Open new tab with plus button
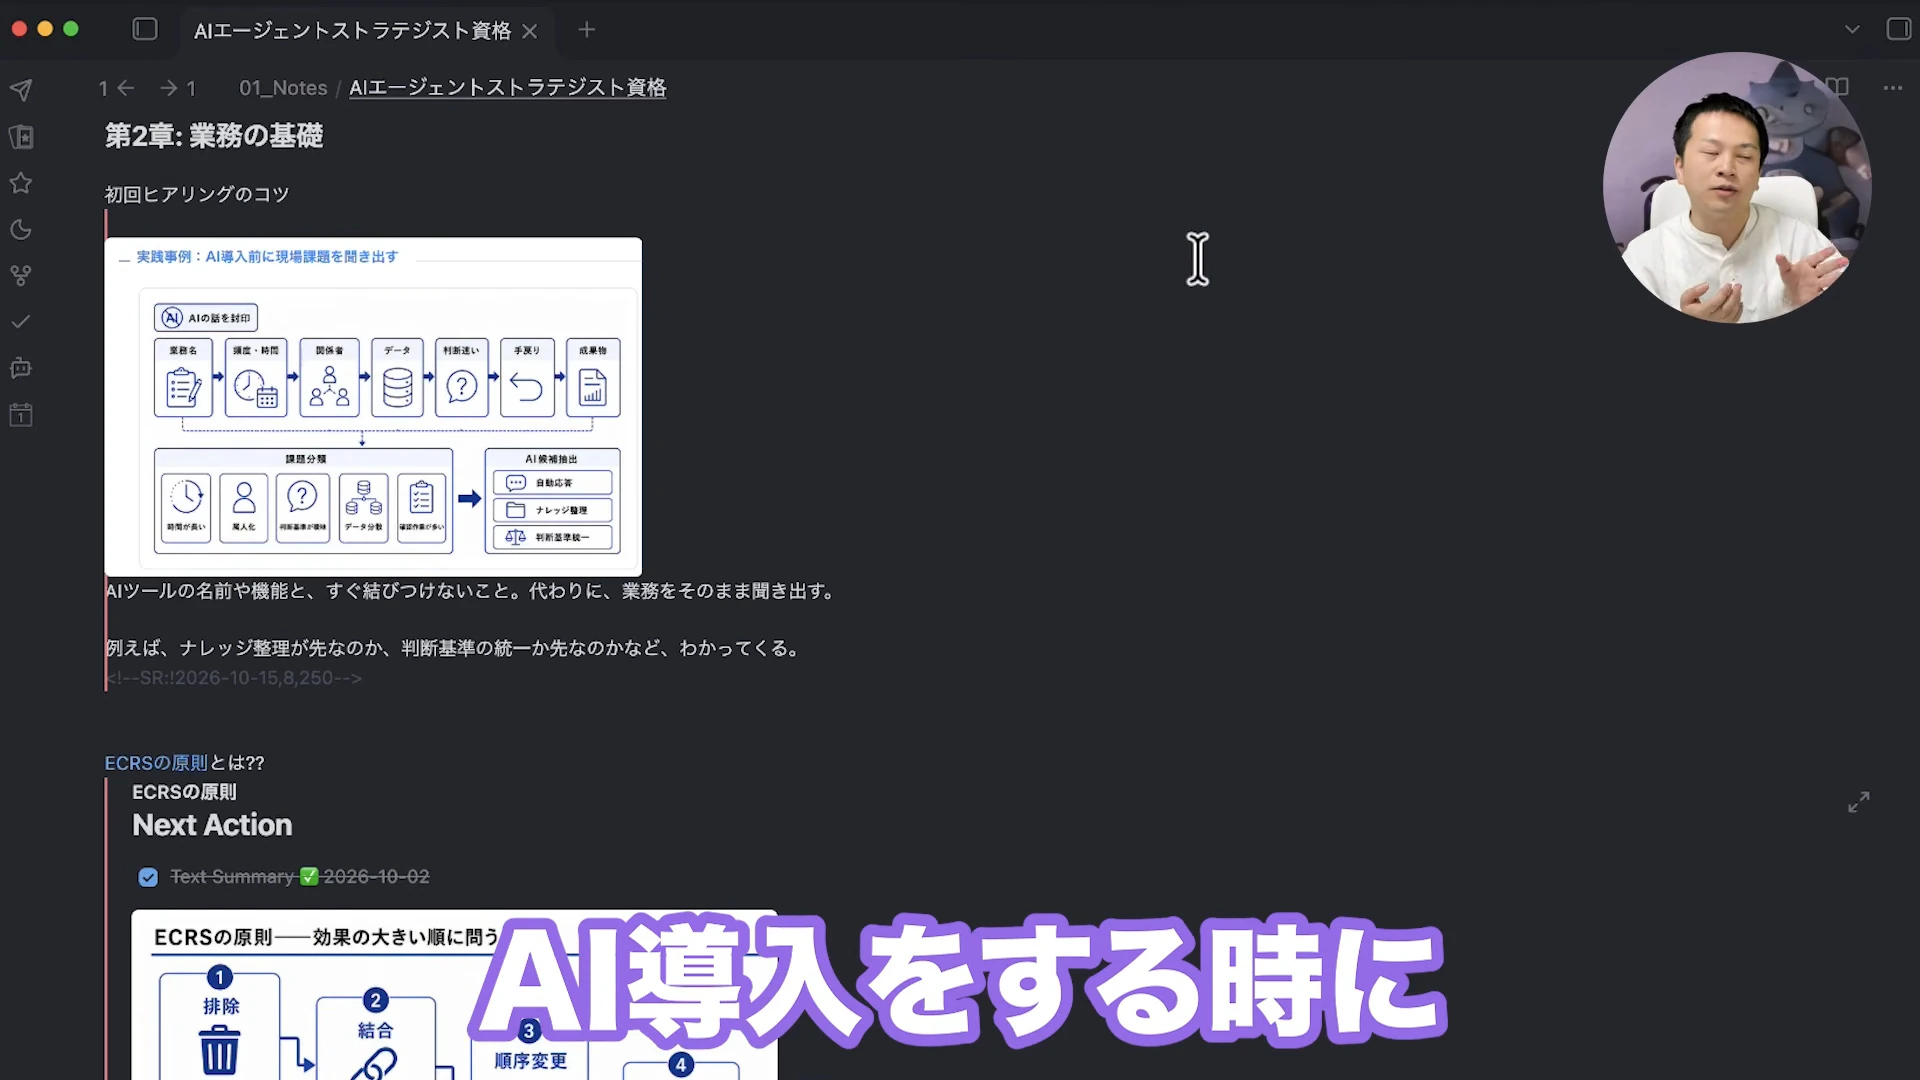 [587, 30]
